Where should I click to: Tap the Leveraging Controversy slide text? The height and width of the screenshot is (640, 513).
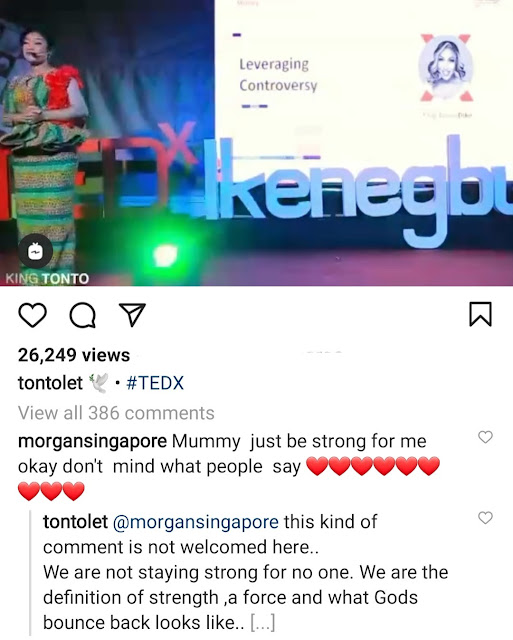[x=278, y=75]
